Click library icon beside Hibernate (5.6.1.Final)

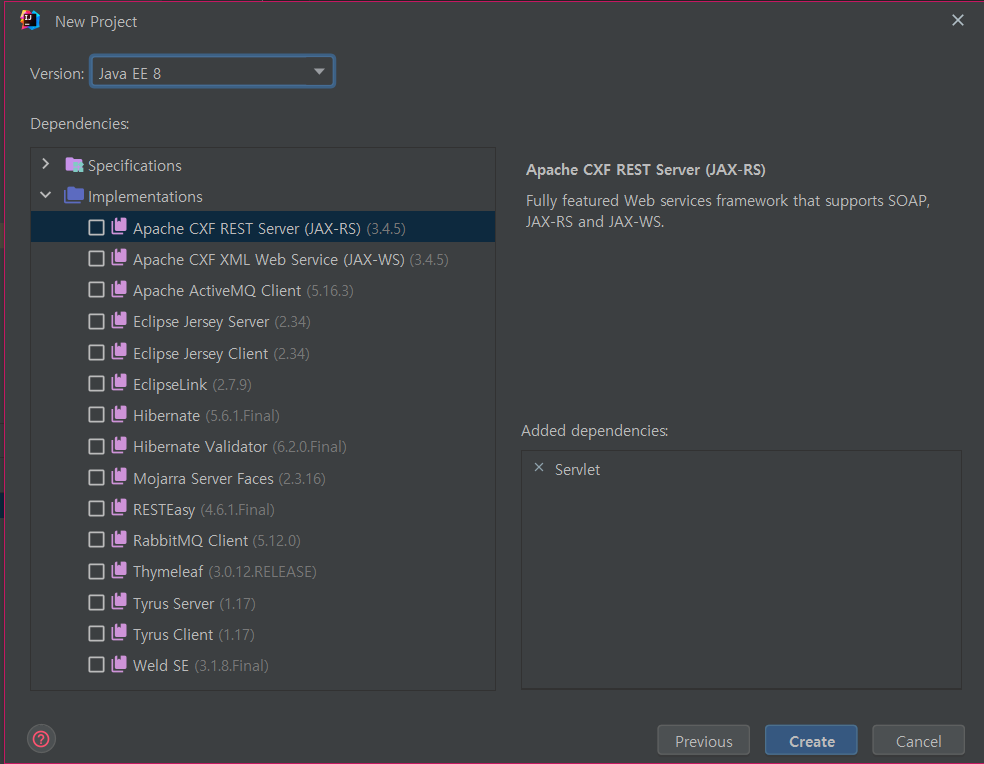pyautogui.click(x=119, y=414)
